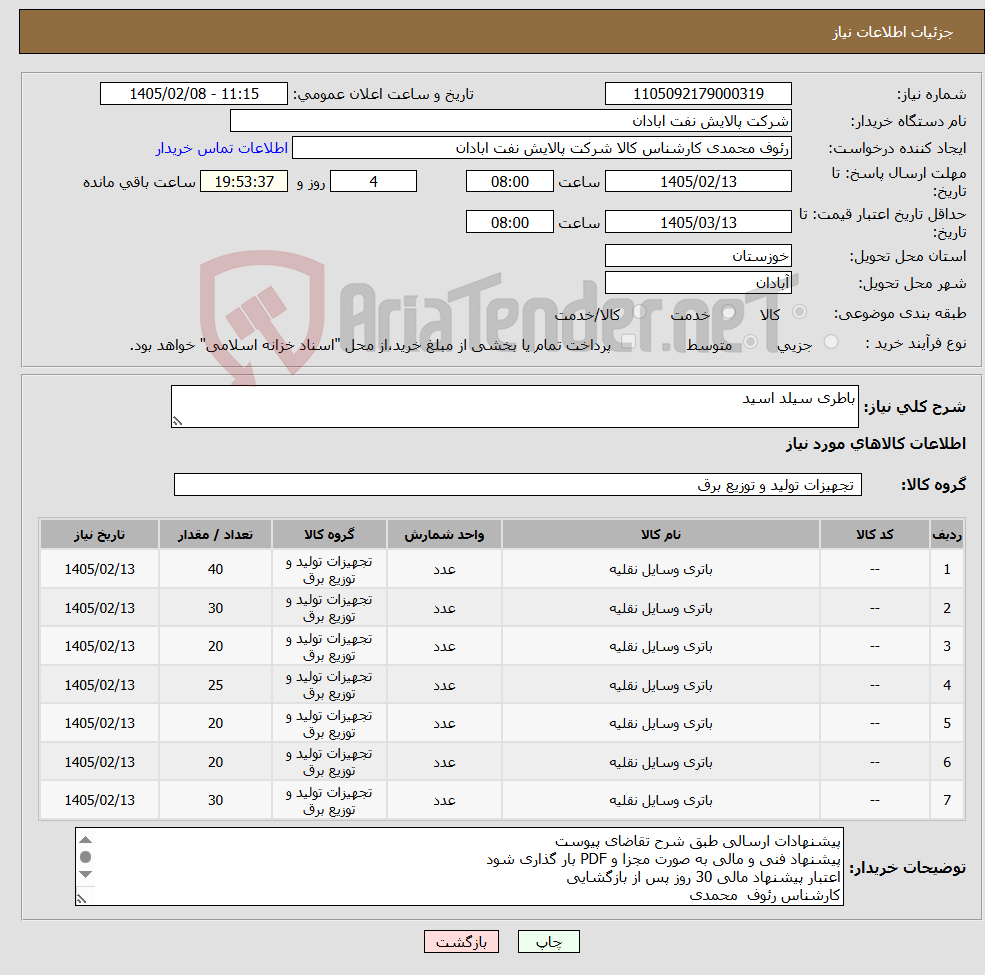Select the خدمت radio button

click(x=729, y=312)
